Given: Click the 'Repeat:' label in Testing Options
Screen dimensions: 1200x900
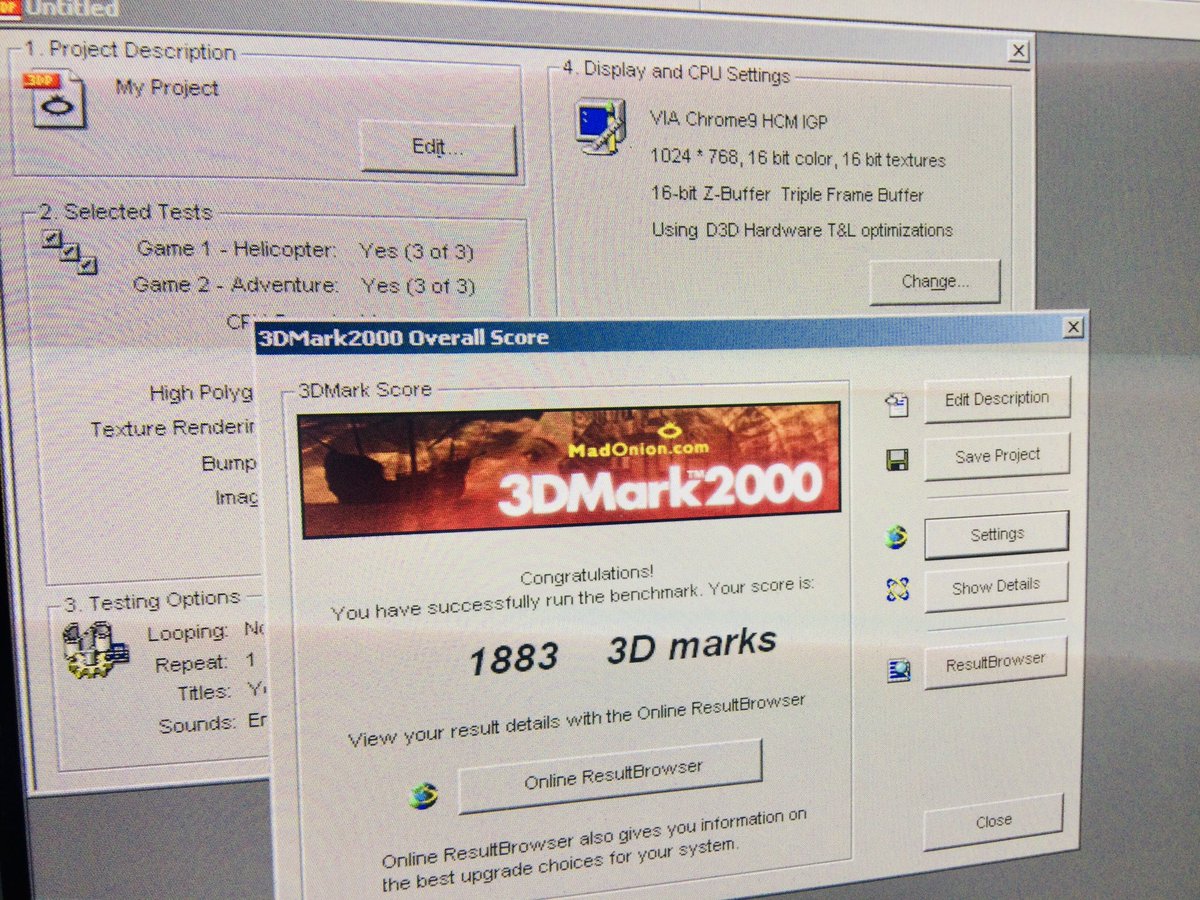Looking at the screenshot, I should click(x=191, y=663).
